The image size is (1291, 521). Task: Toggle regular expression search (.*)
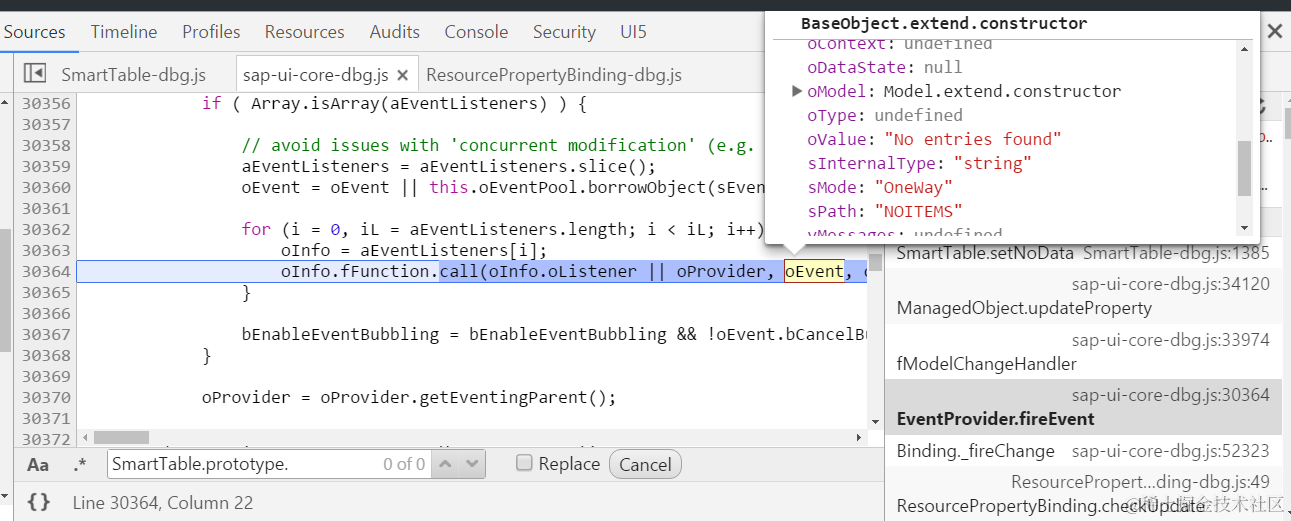coord(80,464)
